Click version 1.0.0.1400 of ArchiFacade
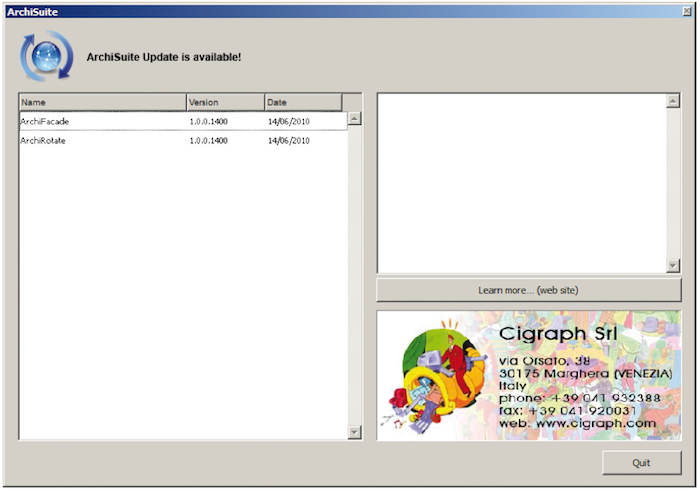 point(208,121)
